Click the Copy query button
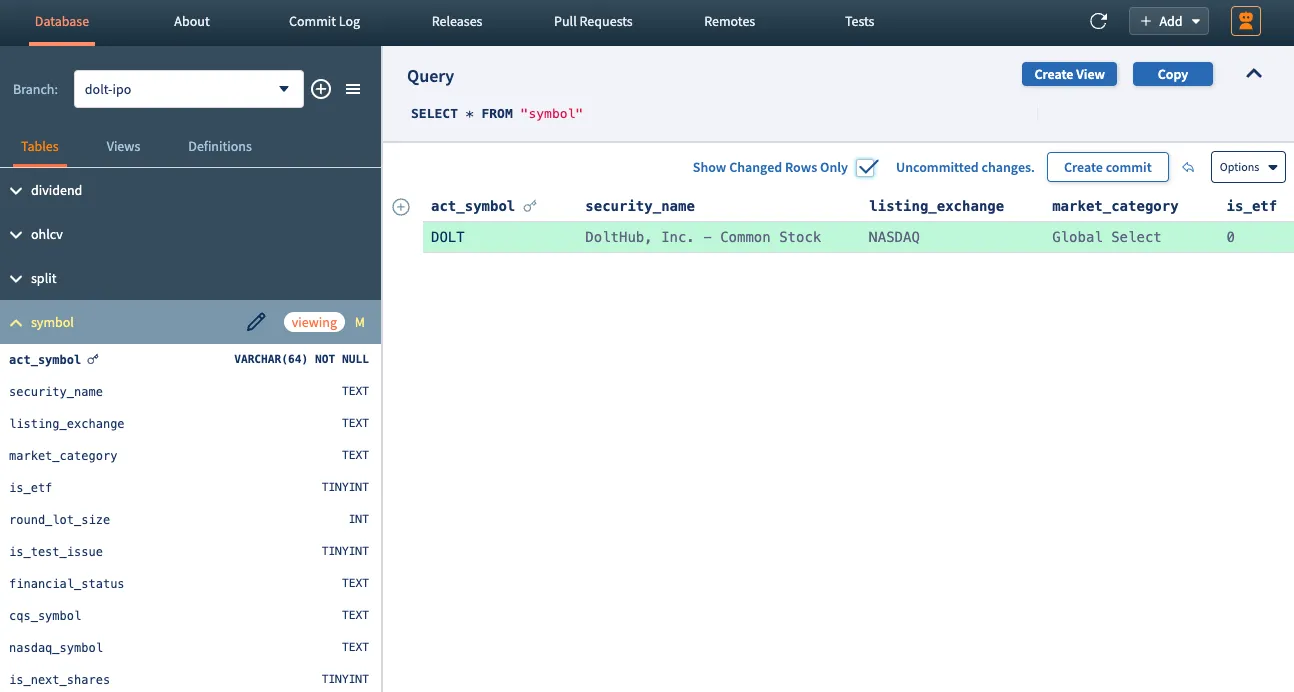 point(1173,74)
